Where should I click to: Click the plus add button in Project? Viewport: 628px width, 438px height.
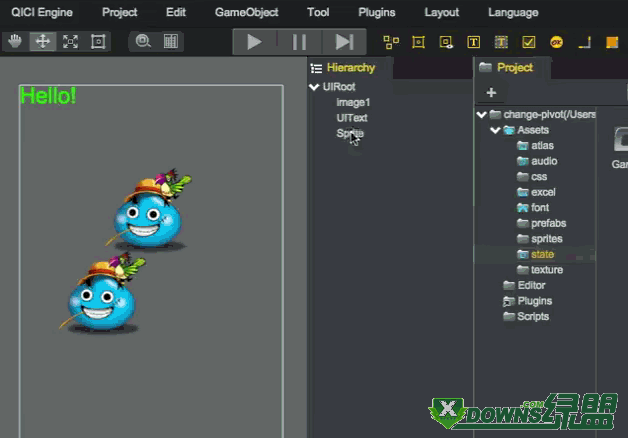click(x=491, y=92)
